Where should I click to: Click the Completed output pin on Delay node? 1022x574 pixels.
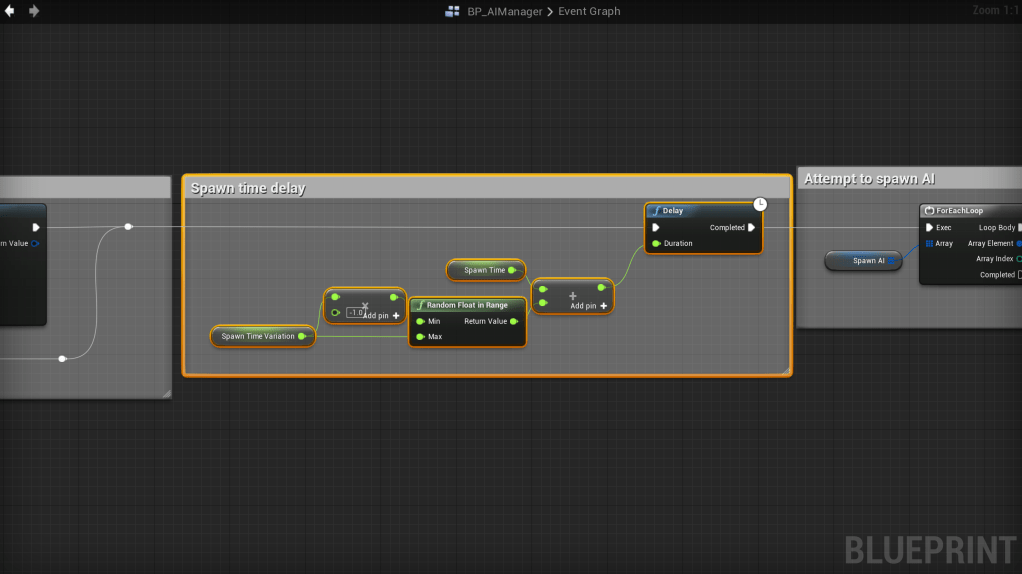pos(750,228)
